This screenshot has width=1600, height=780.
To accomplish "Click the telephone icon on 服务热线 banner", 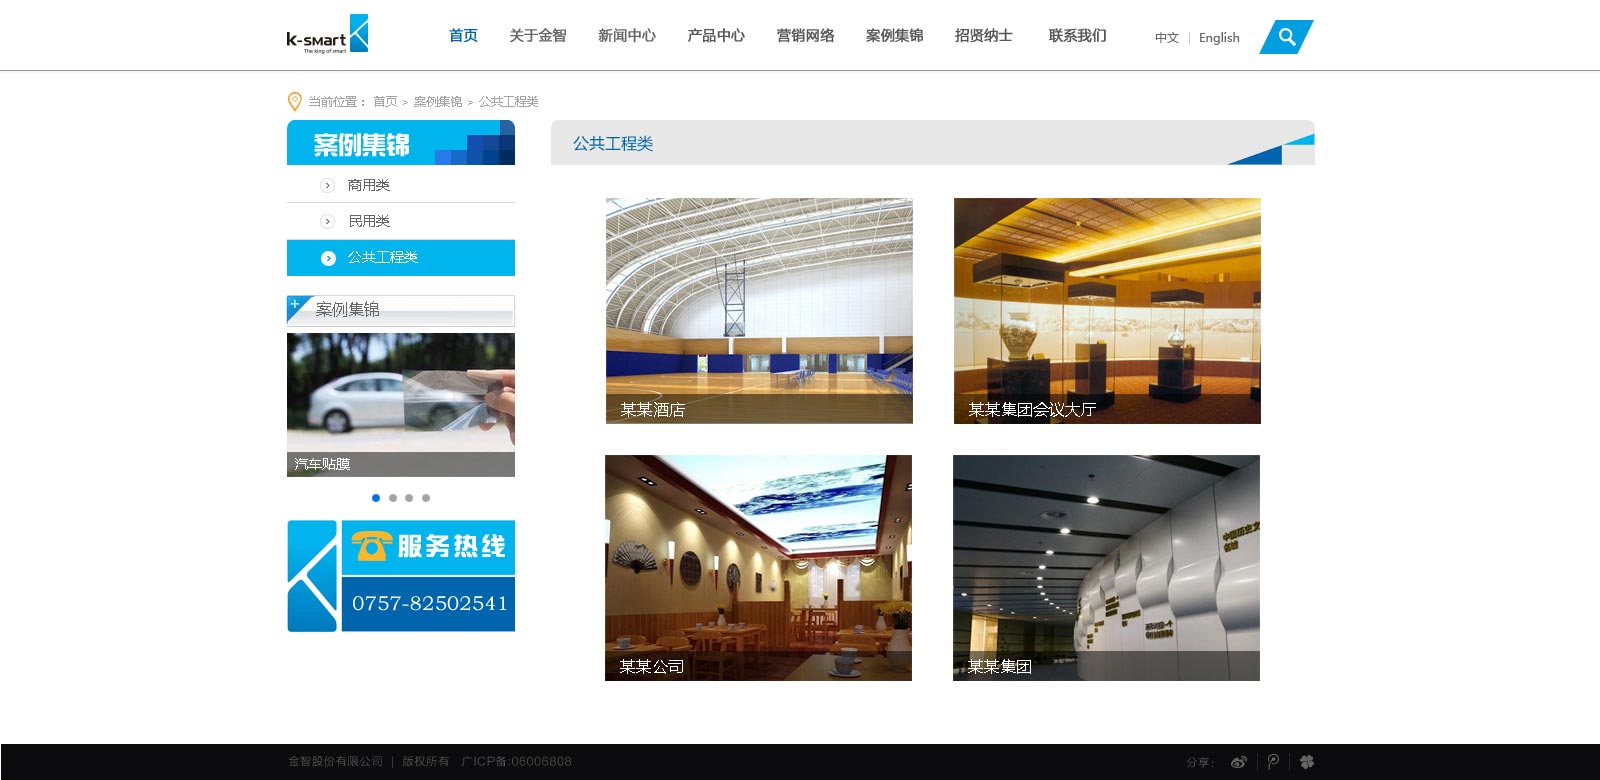I will pos(370,546).
